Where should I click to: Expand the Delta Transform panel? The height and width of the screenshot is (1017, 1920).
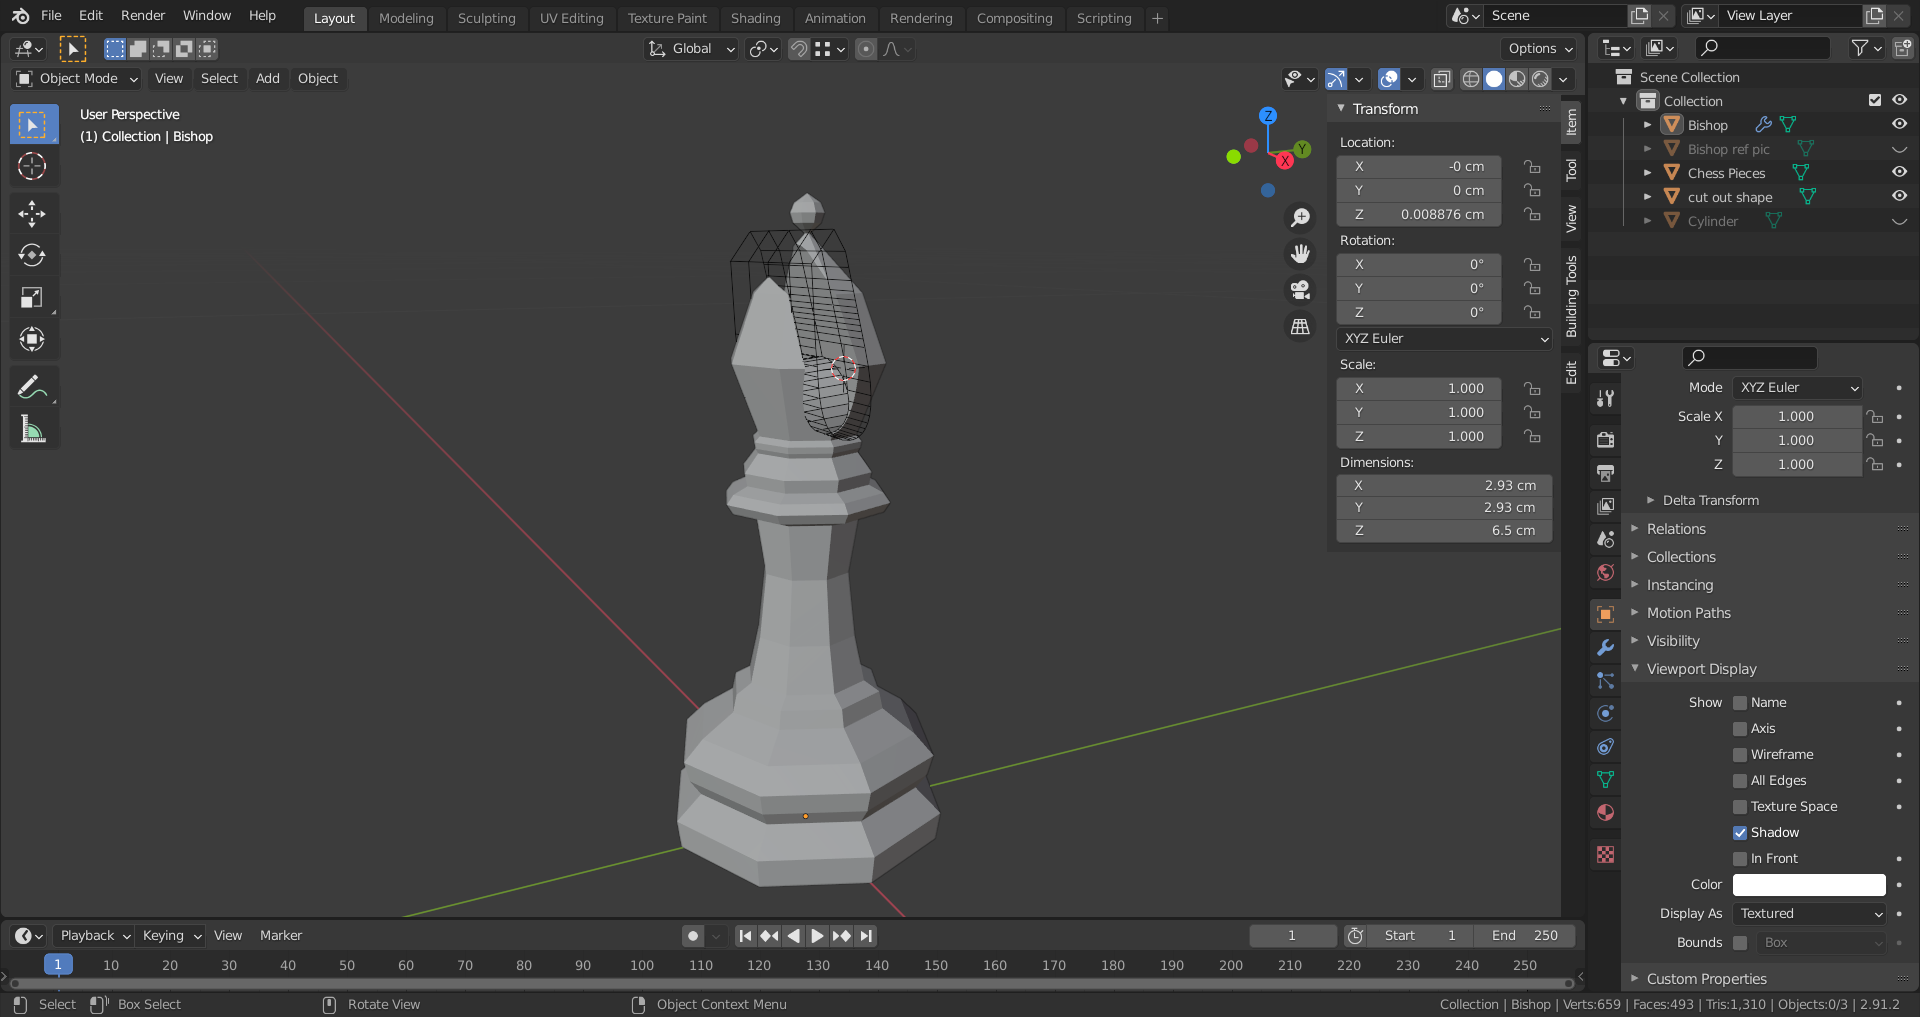[x=1710, y=500]
